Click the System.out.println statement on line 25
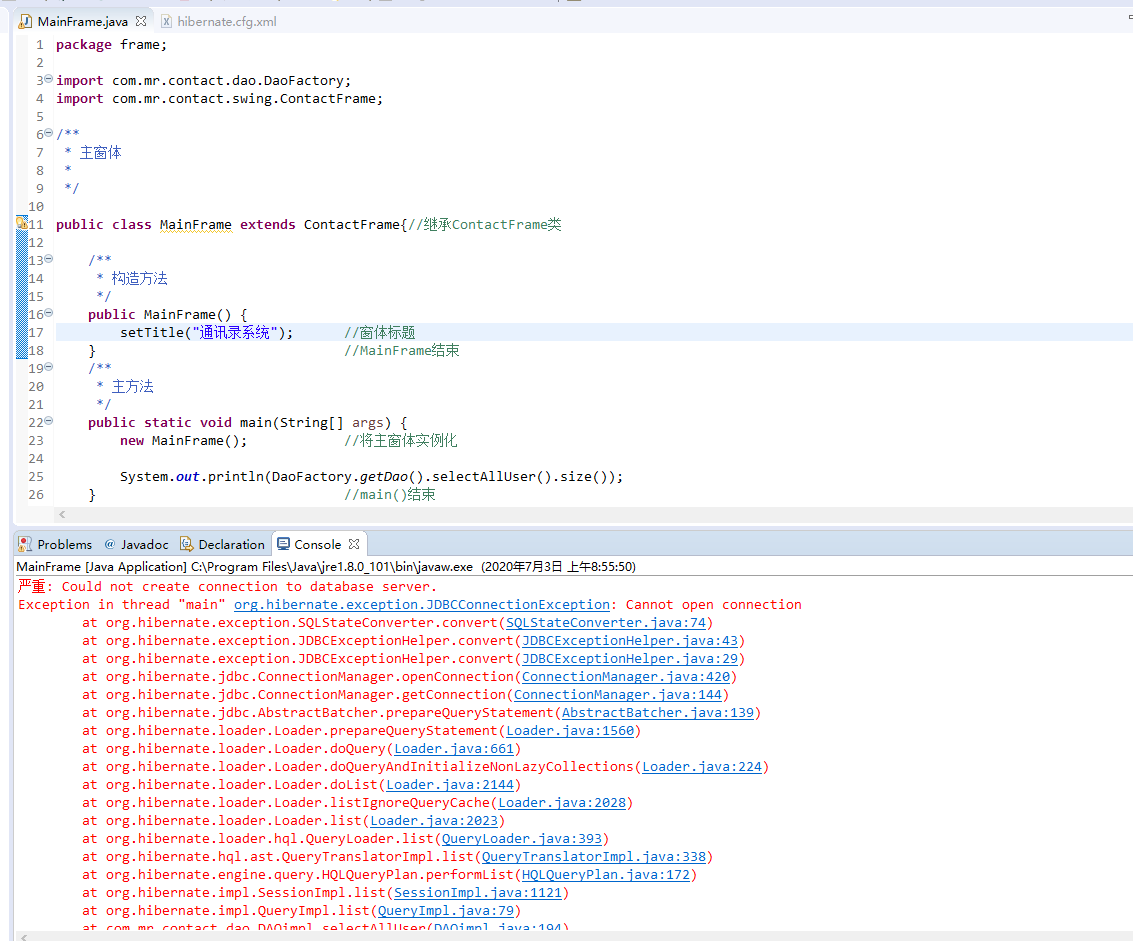This screenshot has width=1133, height=941. [x=371, y=476]
